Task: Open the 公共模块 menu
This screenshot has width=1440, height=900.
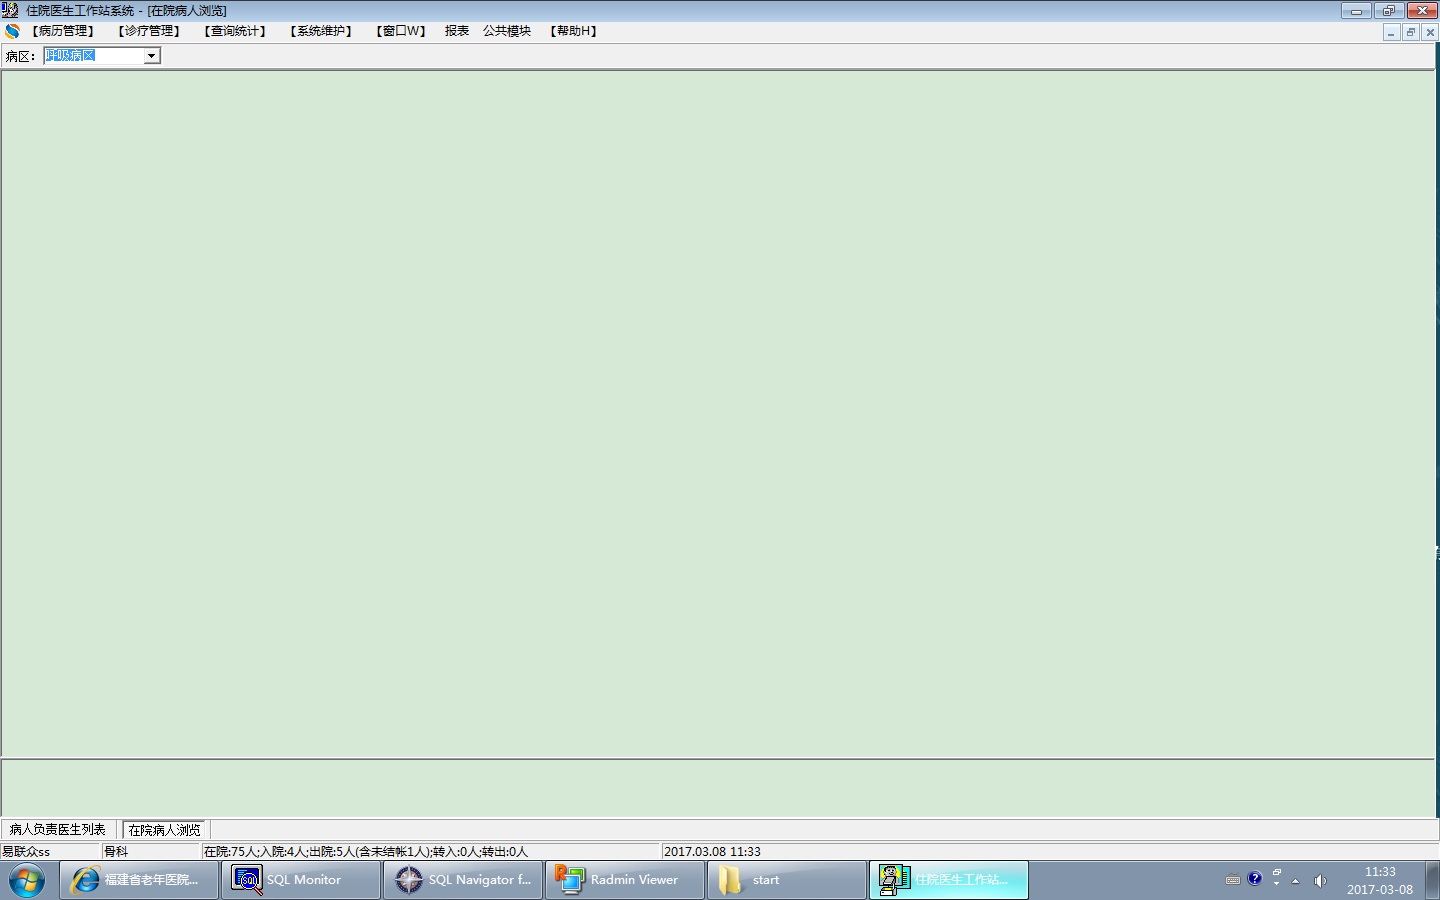Action: [507, 31]
